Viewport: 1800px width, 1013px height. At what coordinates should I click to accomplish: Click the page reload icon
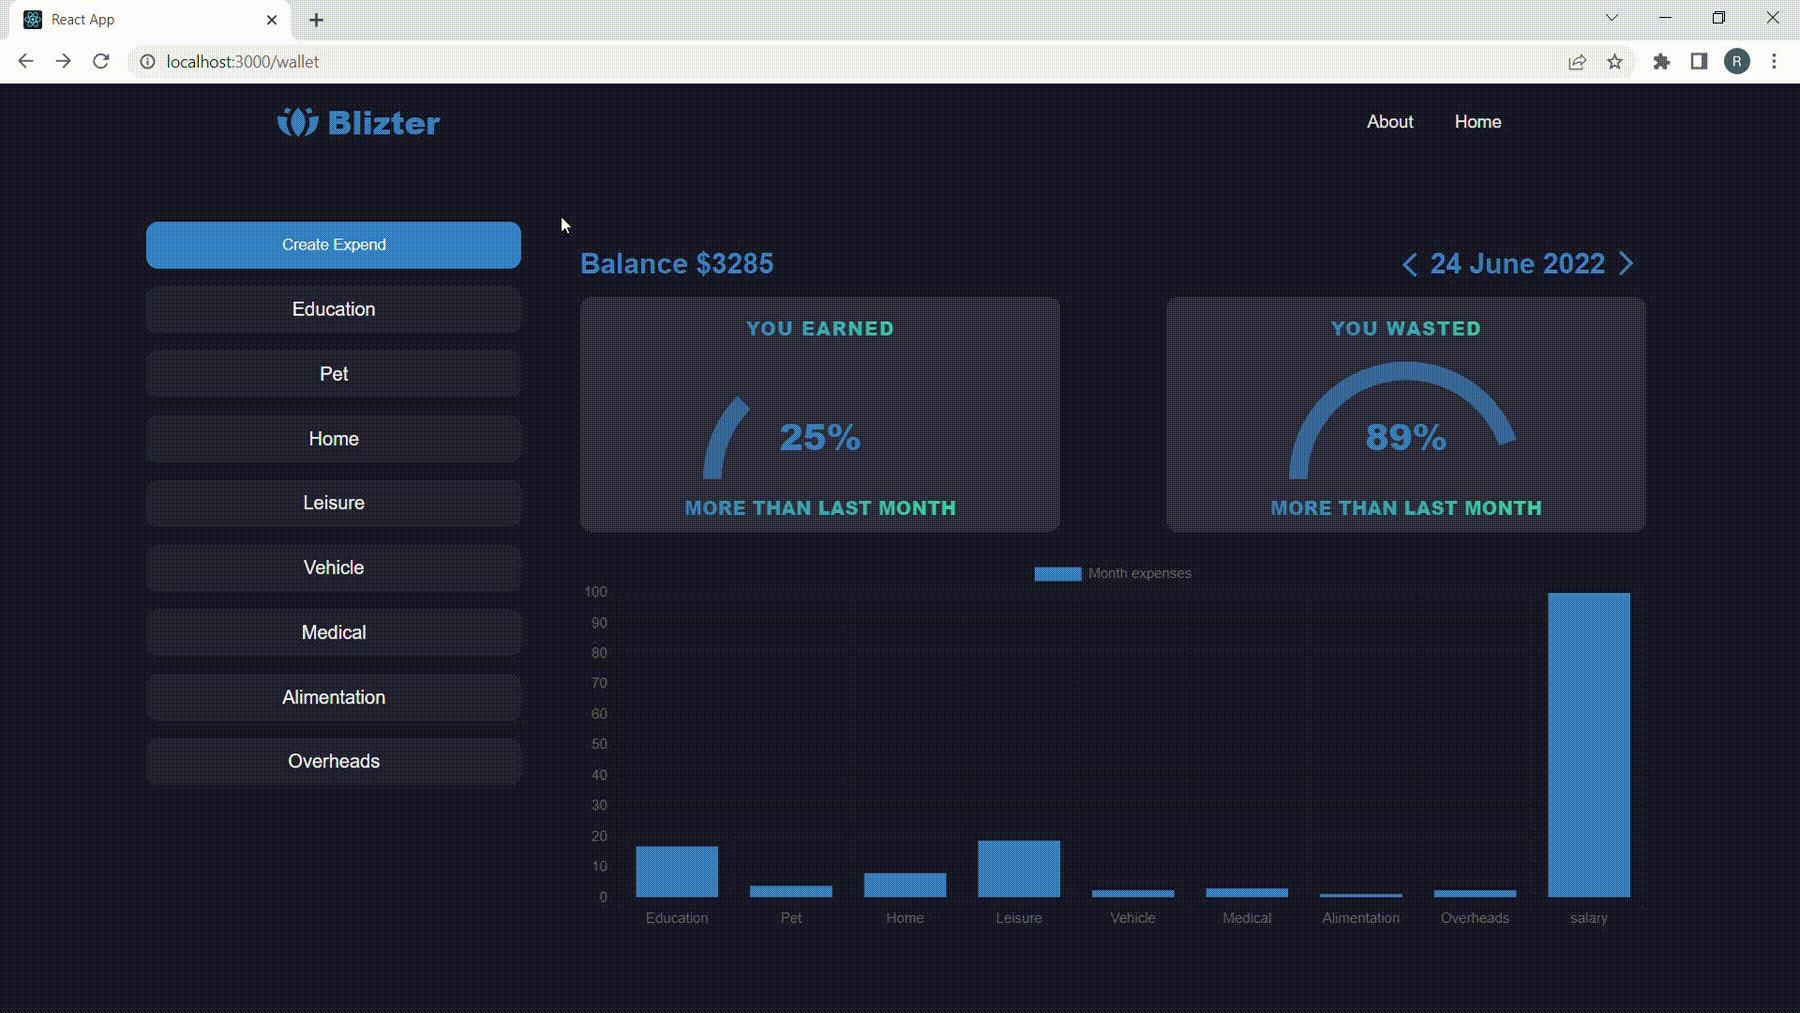101,61
